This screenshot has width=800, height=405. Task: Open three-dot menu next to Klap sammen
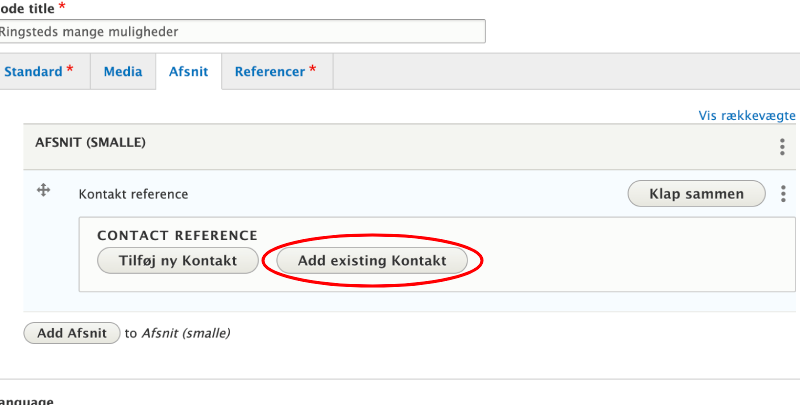click(782, 194)
